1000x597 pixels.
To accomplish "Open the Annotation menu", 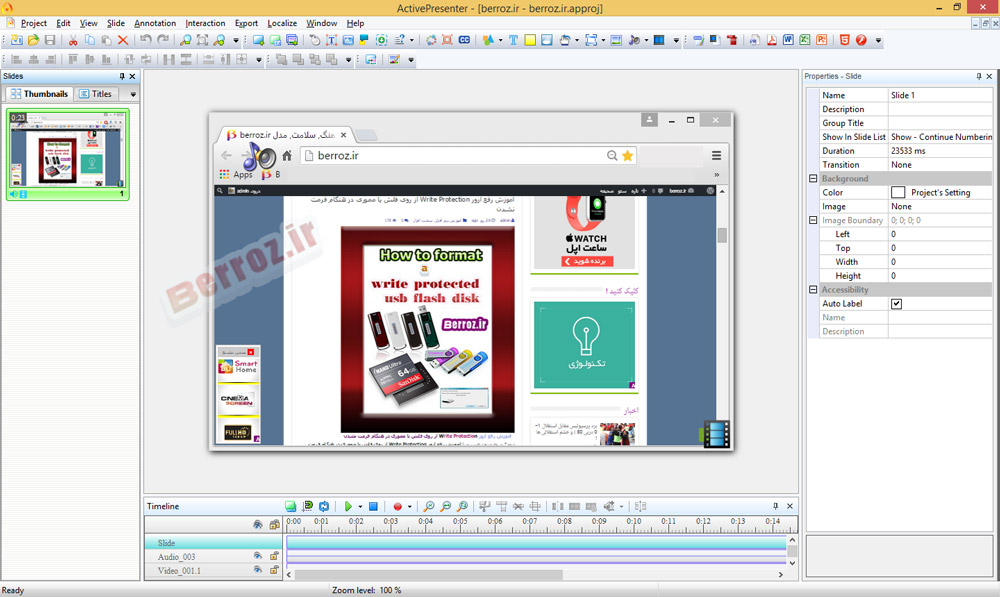I will click(x=155, y=23).
